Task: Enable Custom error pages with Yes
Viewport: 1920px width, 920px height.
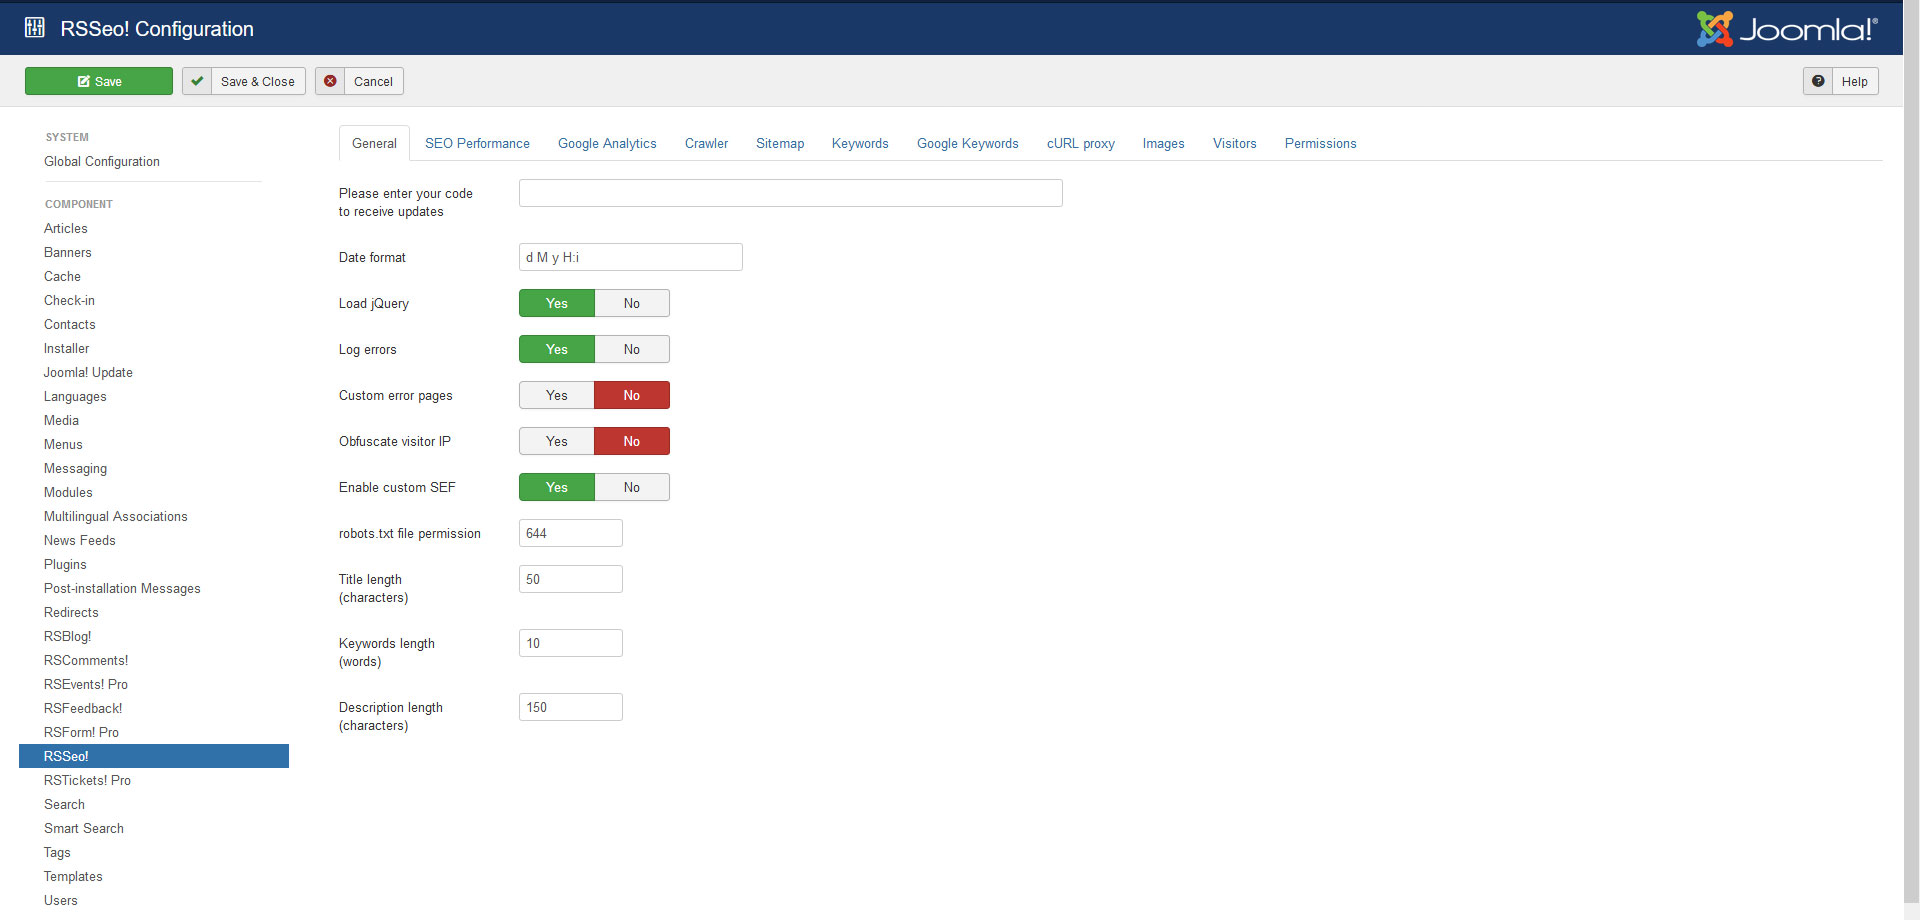Action: pyautogui.click(x=557, y=395)
